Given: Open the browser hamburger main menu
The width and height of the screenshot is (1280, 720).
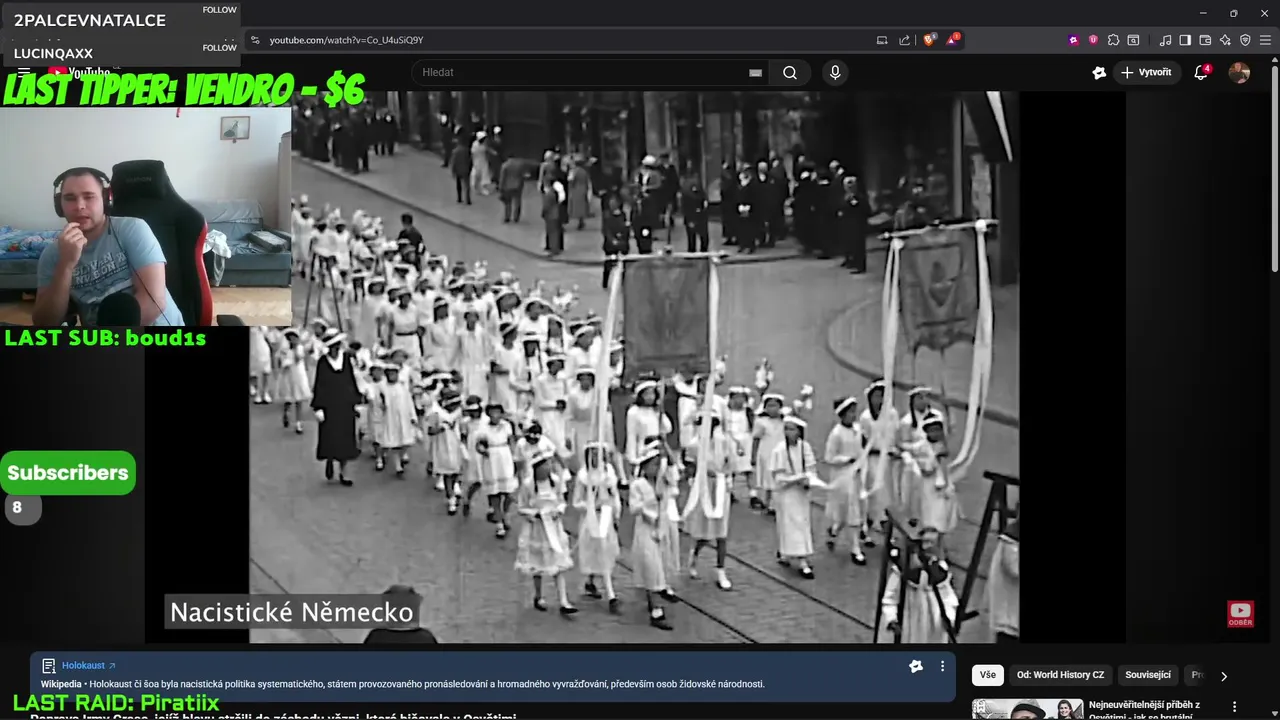Looking at the screenshot, I should (1265, 40).
